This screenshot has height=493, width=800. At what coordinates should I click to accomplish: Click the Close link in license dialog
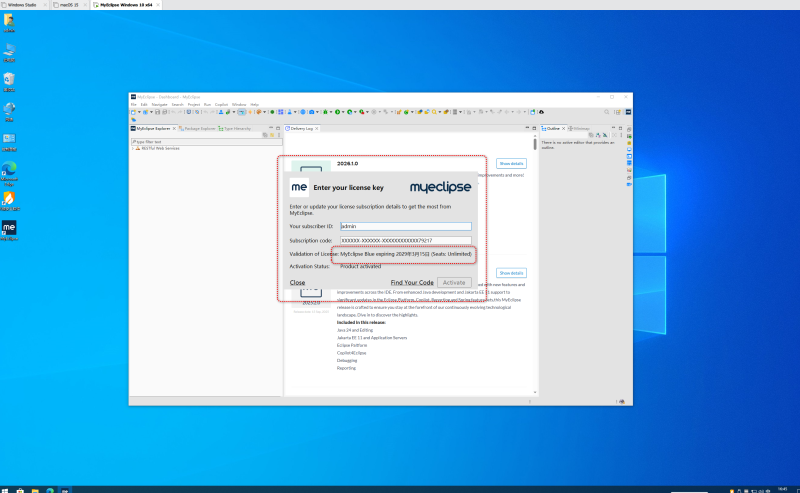[x=297, y=283]
